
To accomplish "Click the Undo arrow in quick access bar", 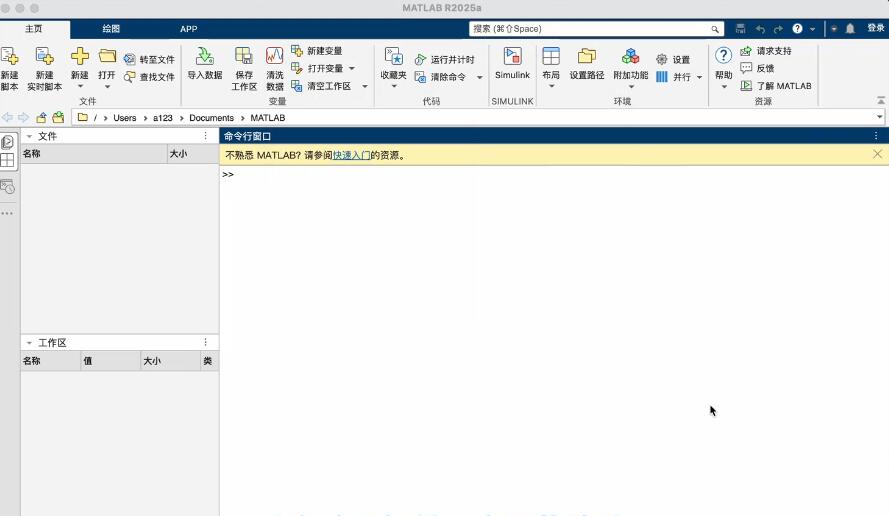I will 760,29.
